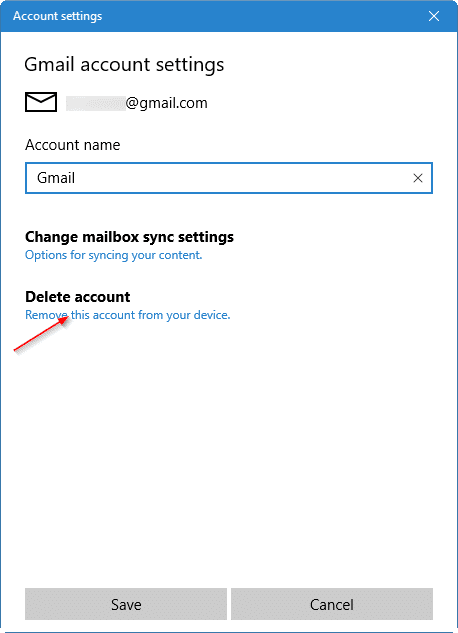
Task: Click the Delete account heading
Action: coord(77,297)
